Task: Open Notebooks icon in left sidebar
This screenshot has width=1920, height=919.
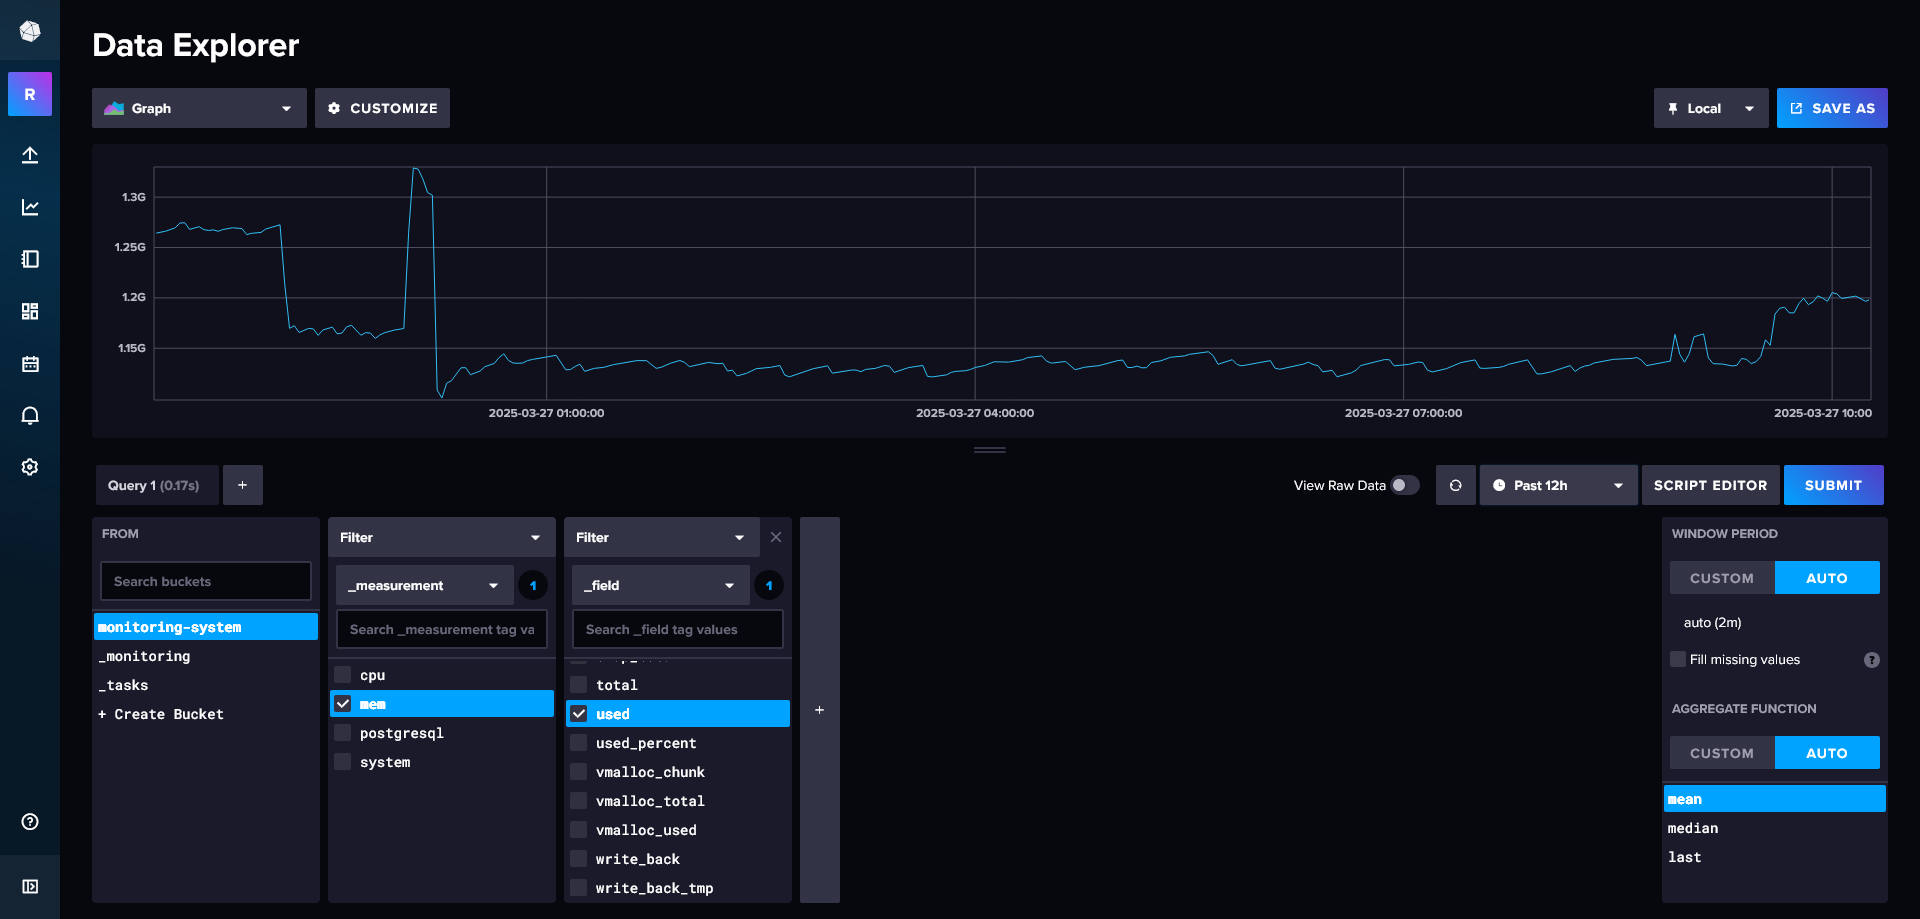Action: (30, 259)
